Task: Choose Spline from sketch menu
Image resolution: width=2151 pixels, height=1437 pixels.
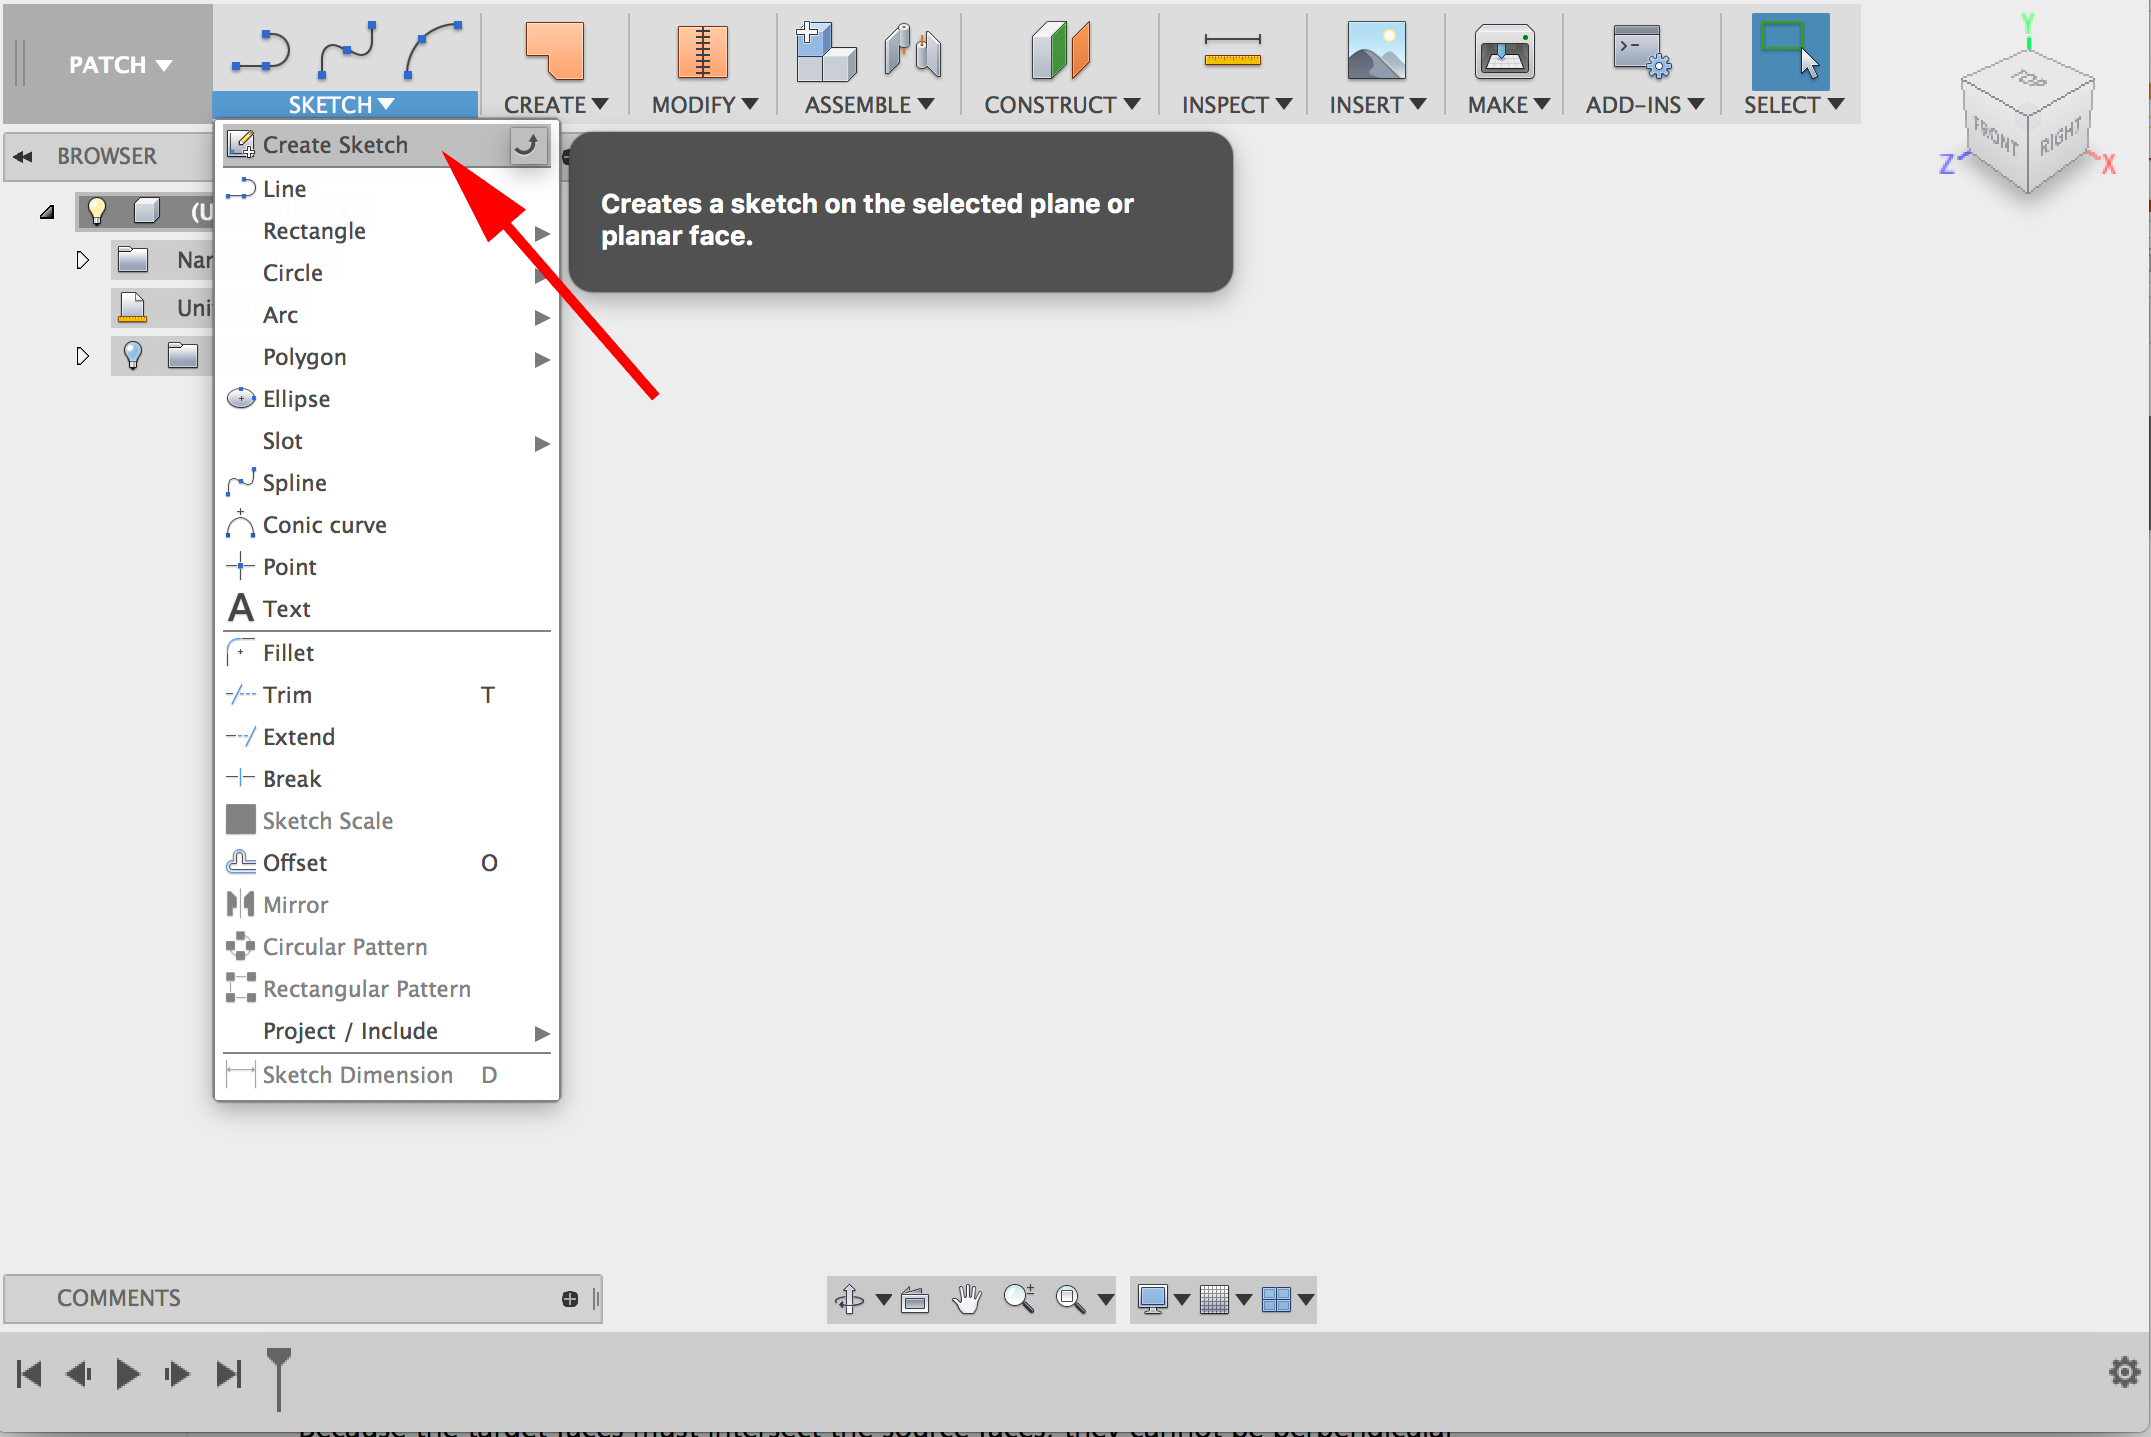Action: click(386, 483)
